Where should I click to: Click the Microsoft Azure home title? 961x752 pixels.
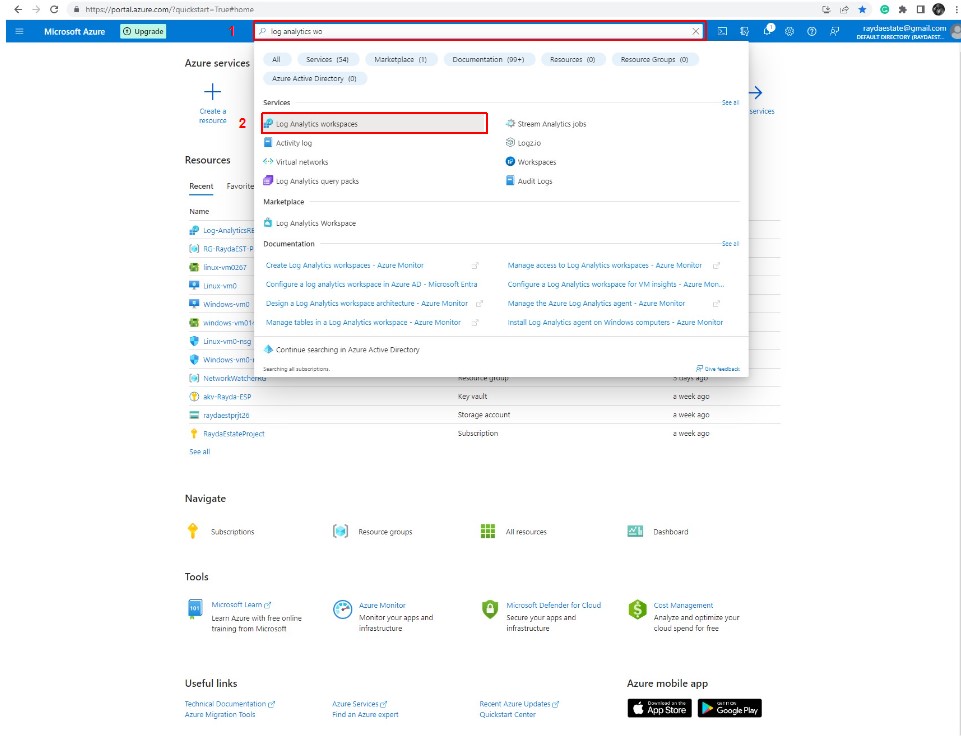[x=74, y=31]
